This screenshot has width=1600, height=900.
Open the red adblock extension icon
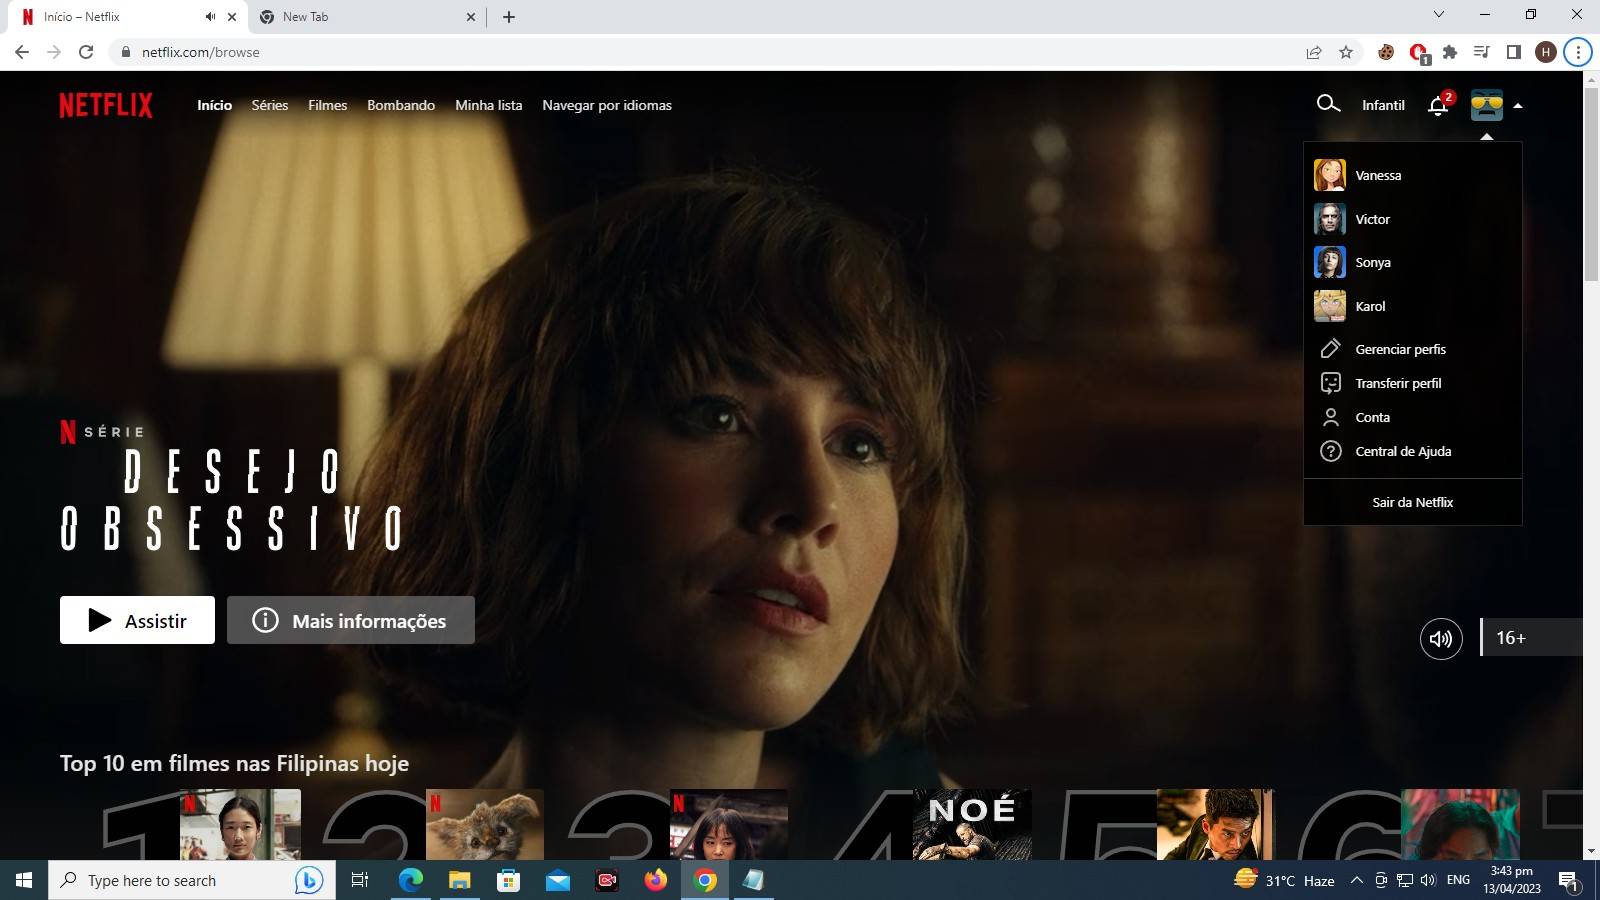(x=1418, y=53)
